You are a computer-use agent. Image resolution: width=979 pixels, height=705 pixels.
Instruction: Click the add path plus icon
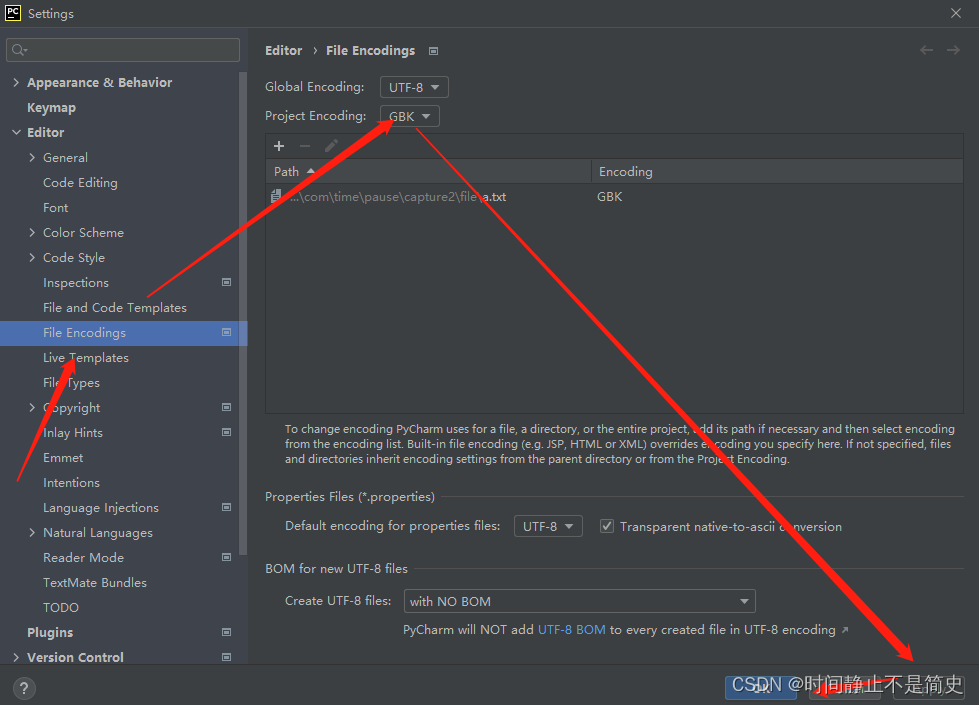(x=279, y=146)
